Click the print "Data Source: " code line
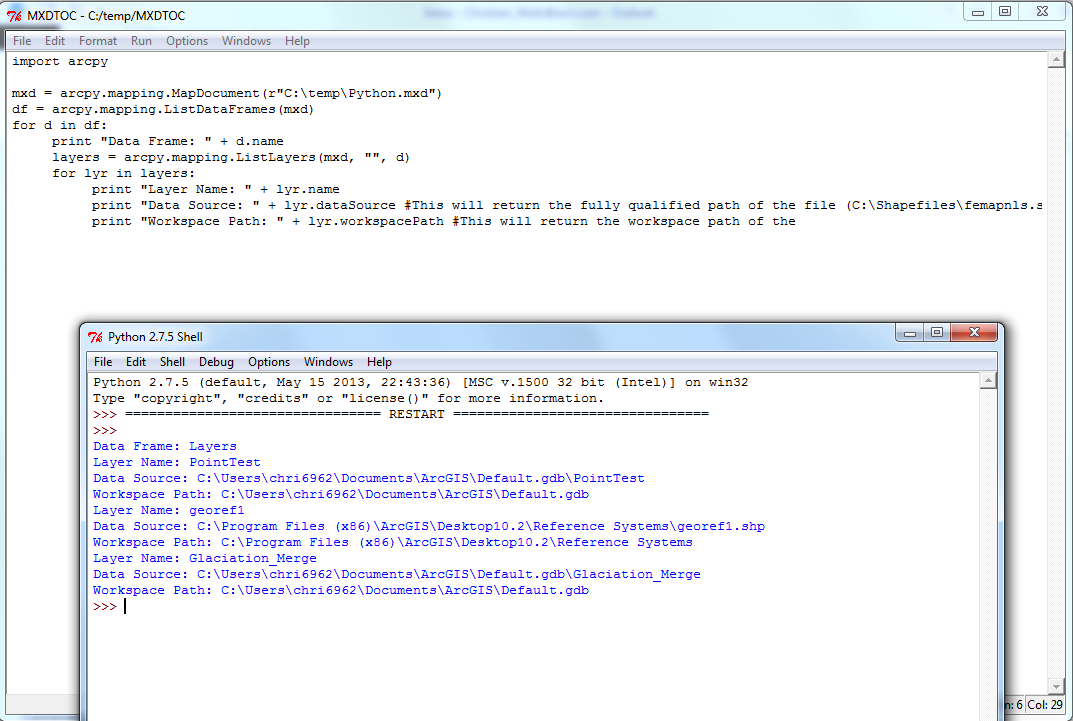1073x721 pixels. tap(567, 205)
